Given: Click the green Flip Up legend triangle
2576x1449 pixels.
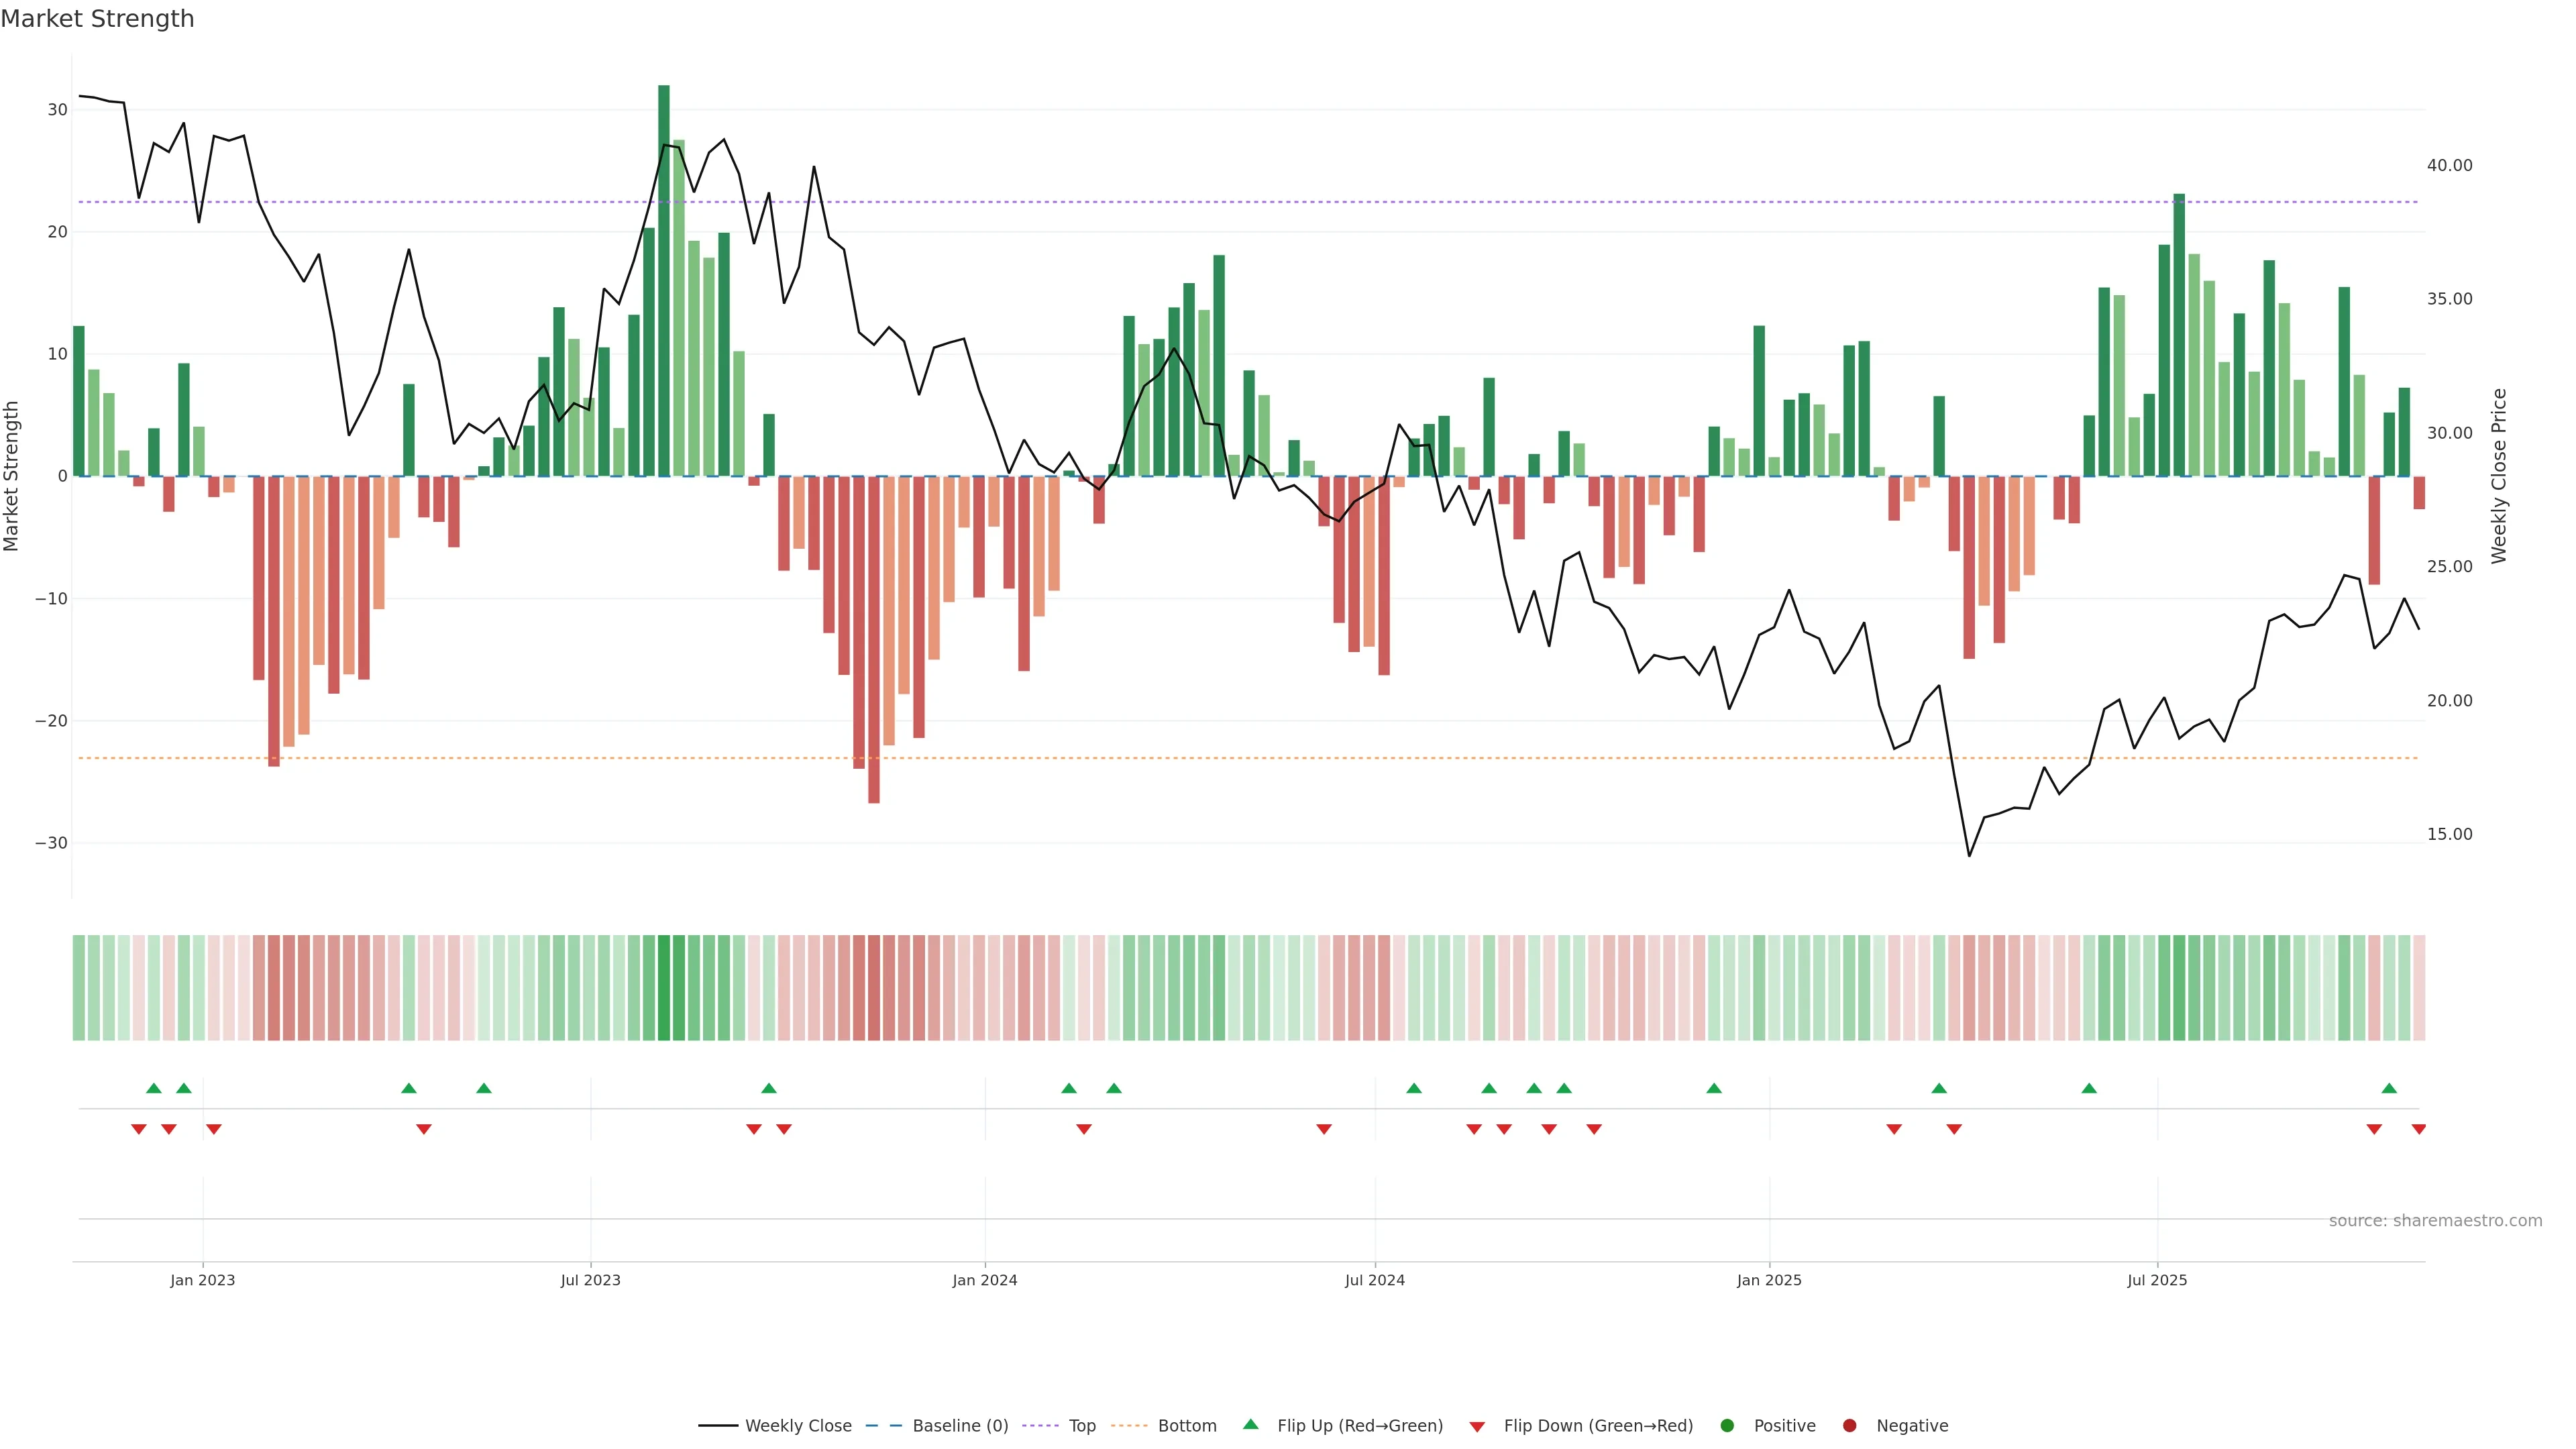Looking at the screenshot, I should pyautogui.click(x=1250, y=1425).
